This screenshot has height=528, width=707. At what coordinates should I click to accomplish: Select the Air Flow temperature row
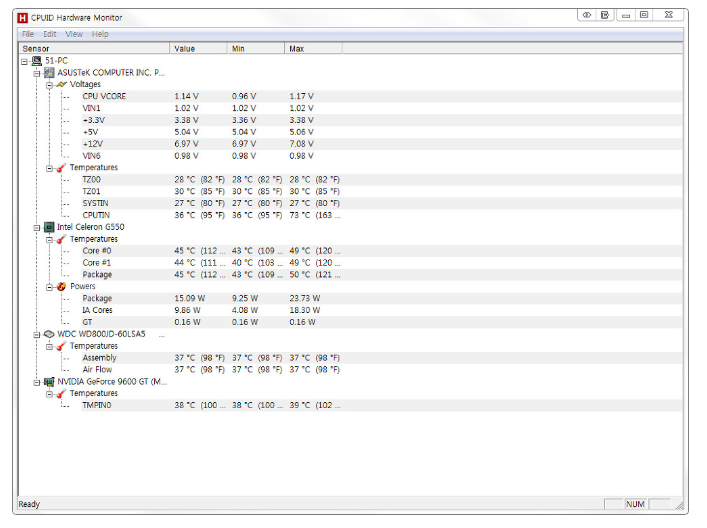381,370
